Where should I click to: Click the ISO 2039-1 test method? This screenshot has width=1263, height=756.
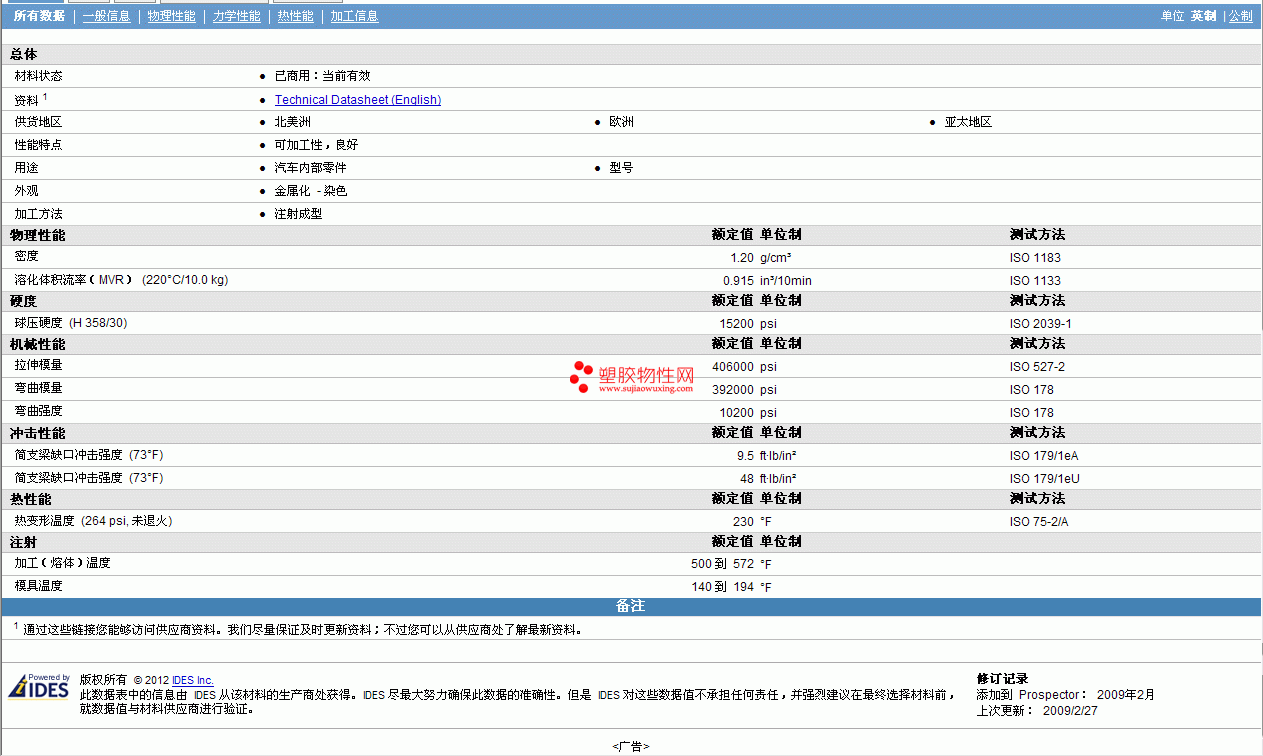1040,324
